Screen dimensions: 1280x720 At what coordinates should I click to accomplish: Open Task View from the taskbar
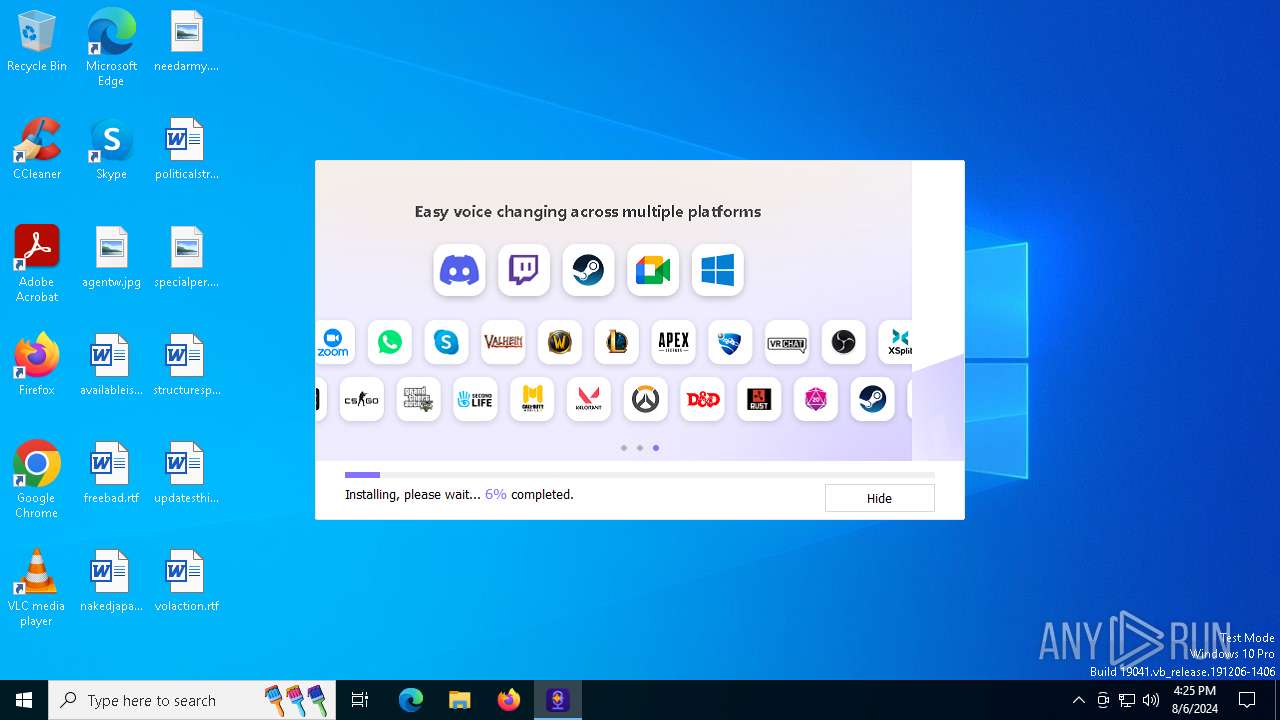click(360, 700)
